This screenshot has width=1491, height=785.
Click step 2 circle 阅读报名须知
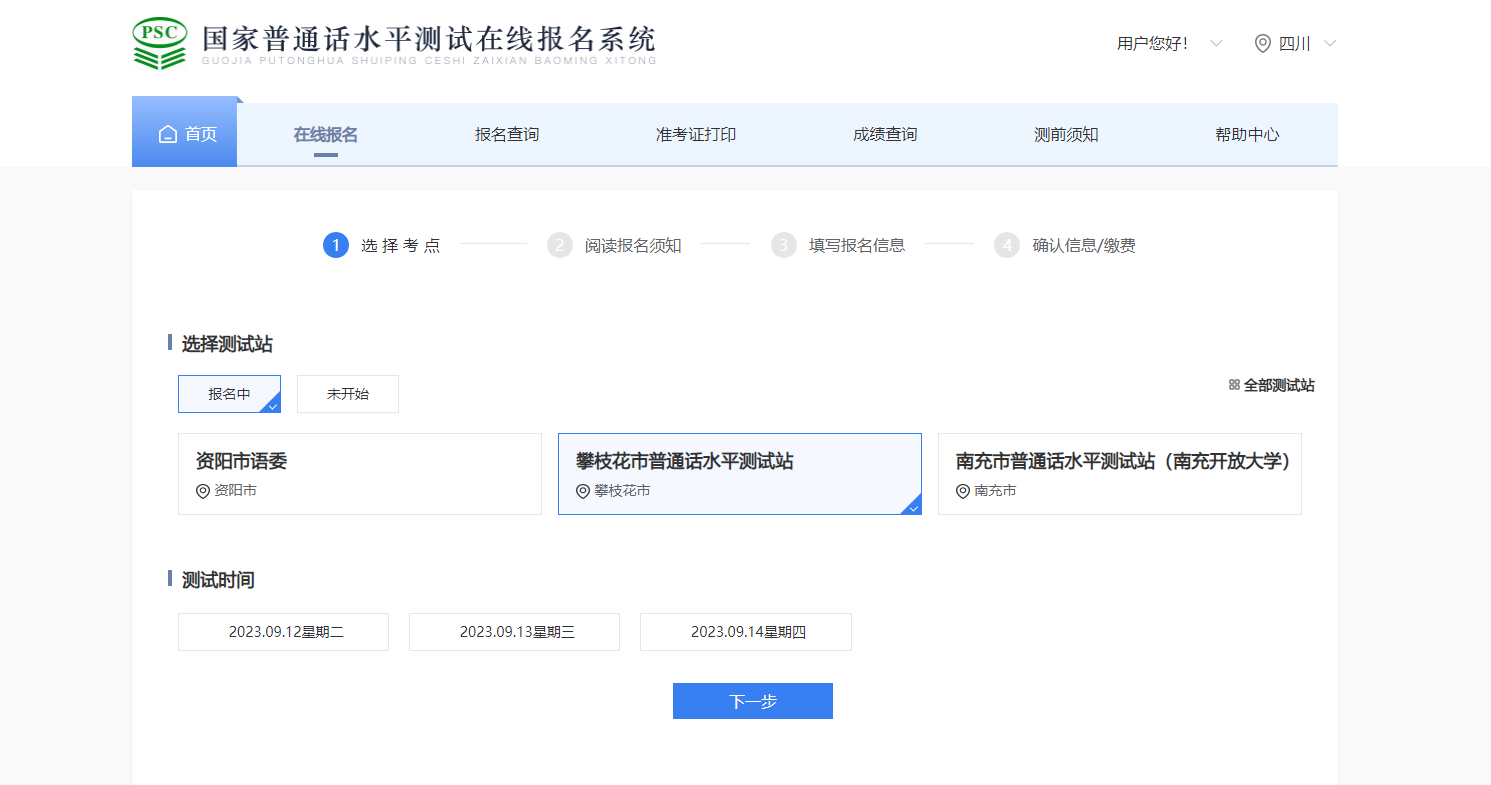coord(560,245)
